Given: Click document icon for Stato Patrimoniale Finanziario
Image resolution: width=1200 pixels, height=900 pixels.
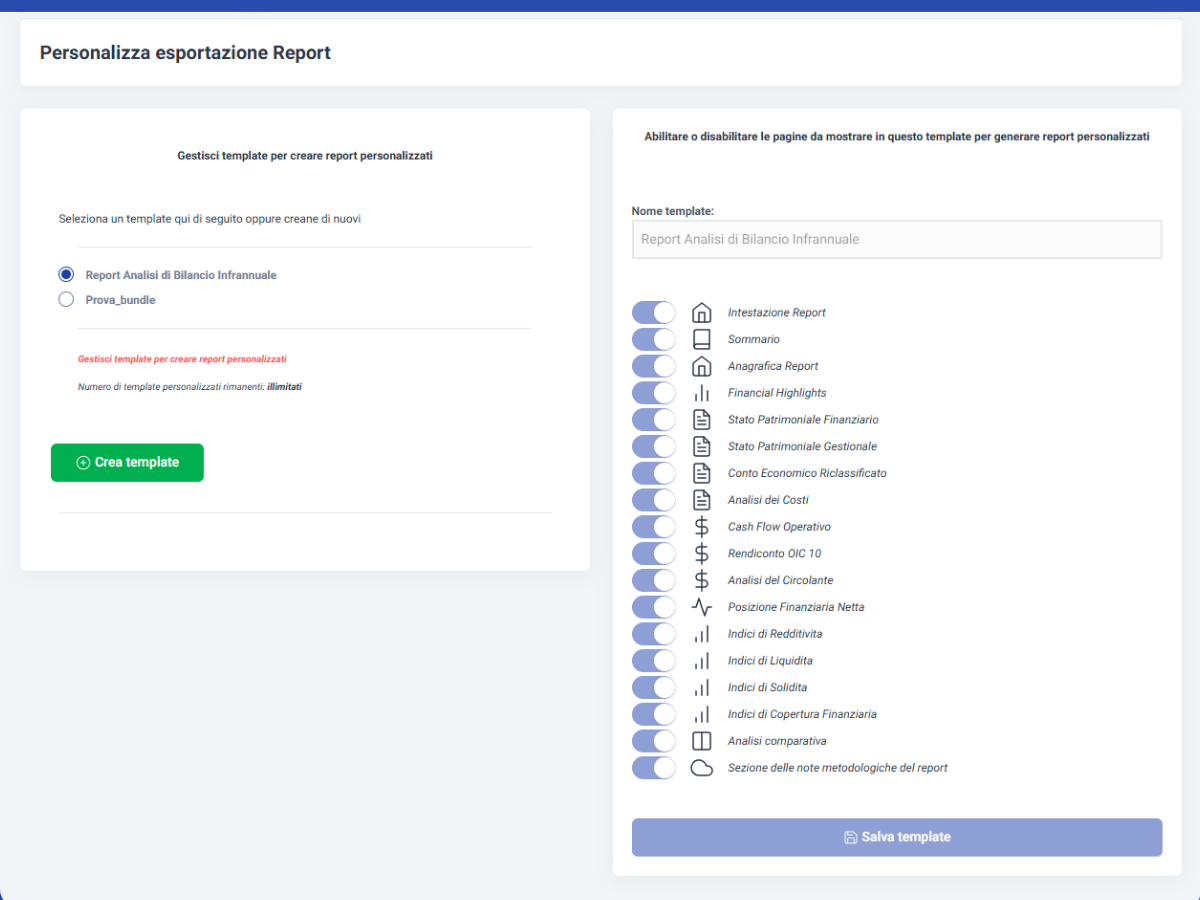Looking at the screenshot, I should [702, 420].
